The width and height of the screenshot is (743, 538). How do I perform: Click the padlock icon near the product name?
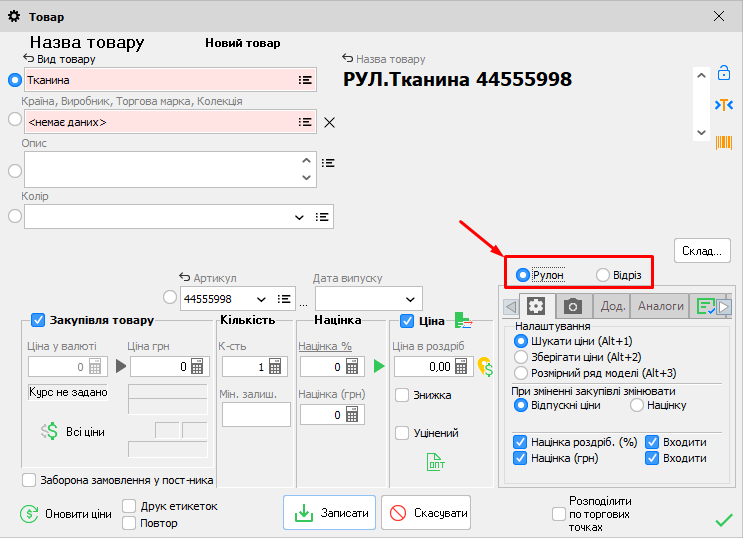tap(723, 73)
